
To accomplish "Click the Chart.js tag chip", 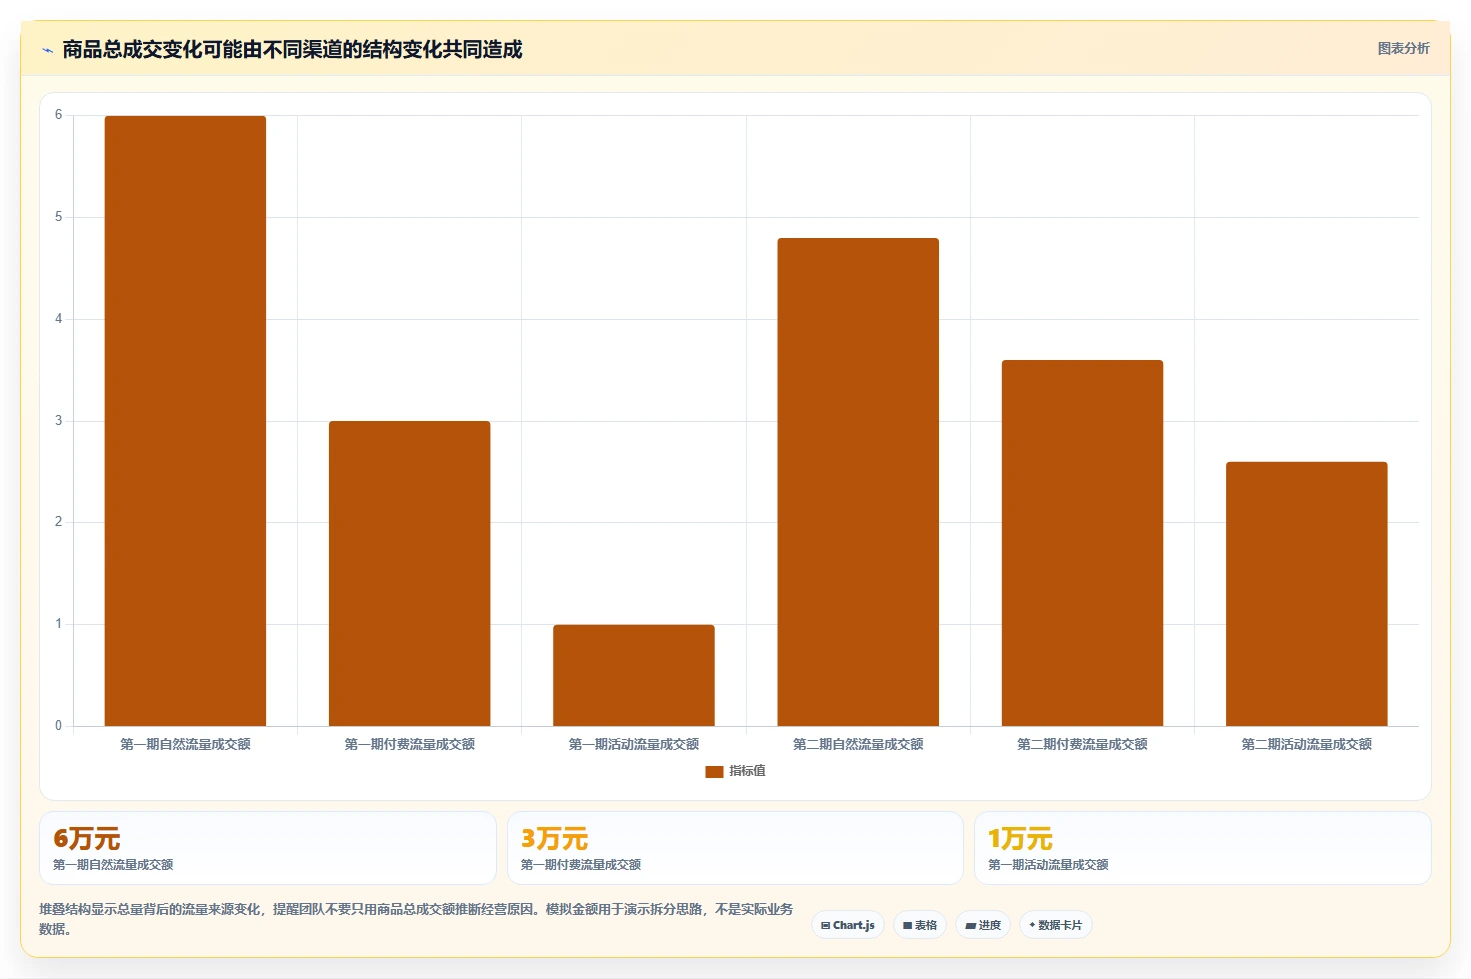I will 848,925.
